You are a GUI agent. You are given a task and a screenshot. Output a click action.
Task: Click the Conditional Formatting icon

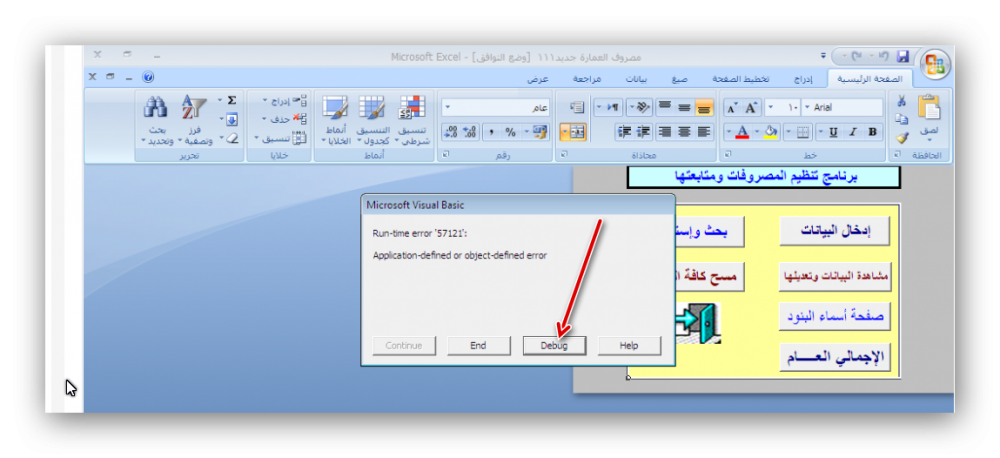tap(412, 108)
